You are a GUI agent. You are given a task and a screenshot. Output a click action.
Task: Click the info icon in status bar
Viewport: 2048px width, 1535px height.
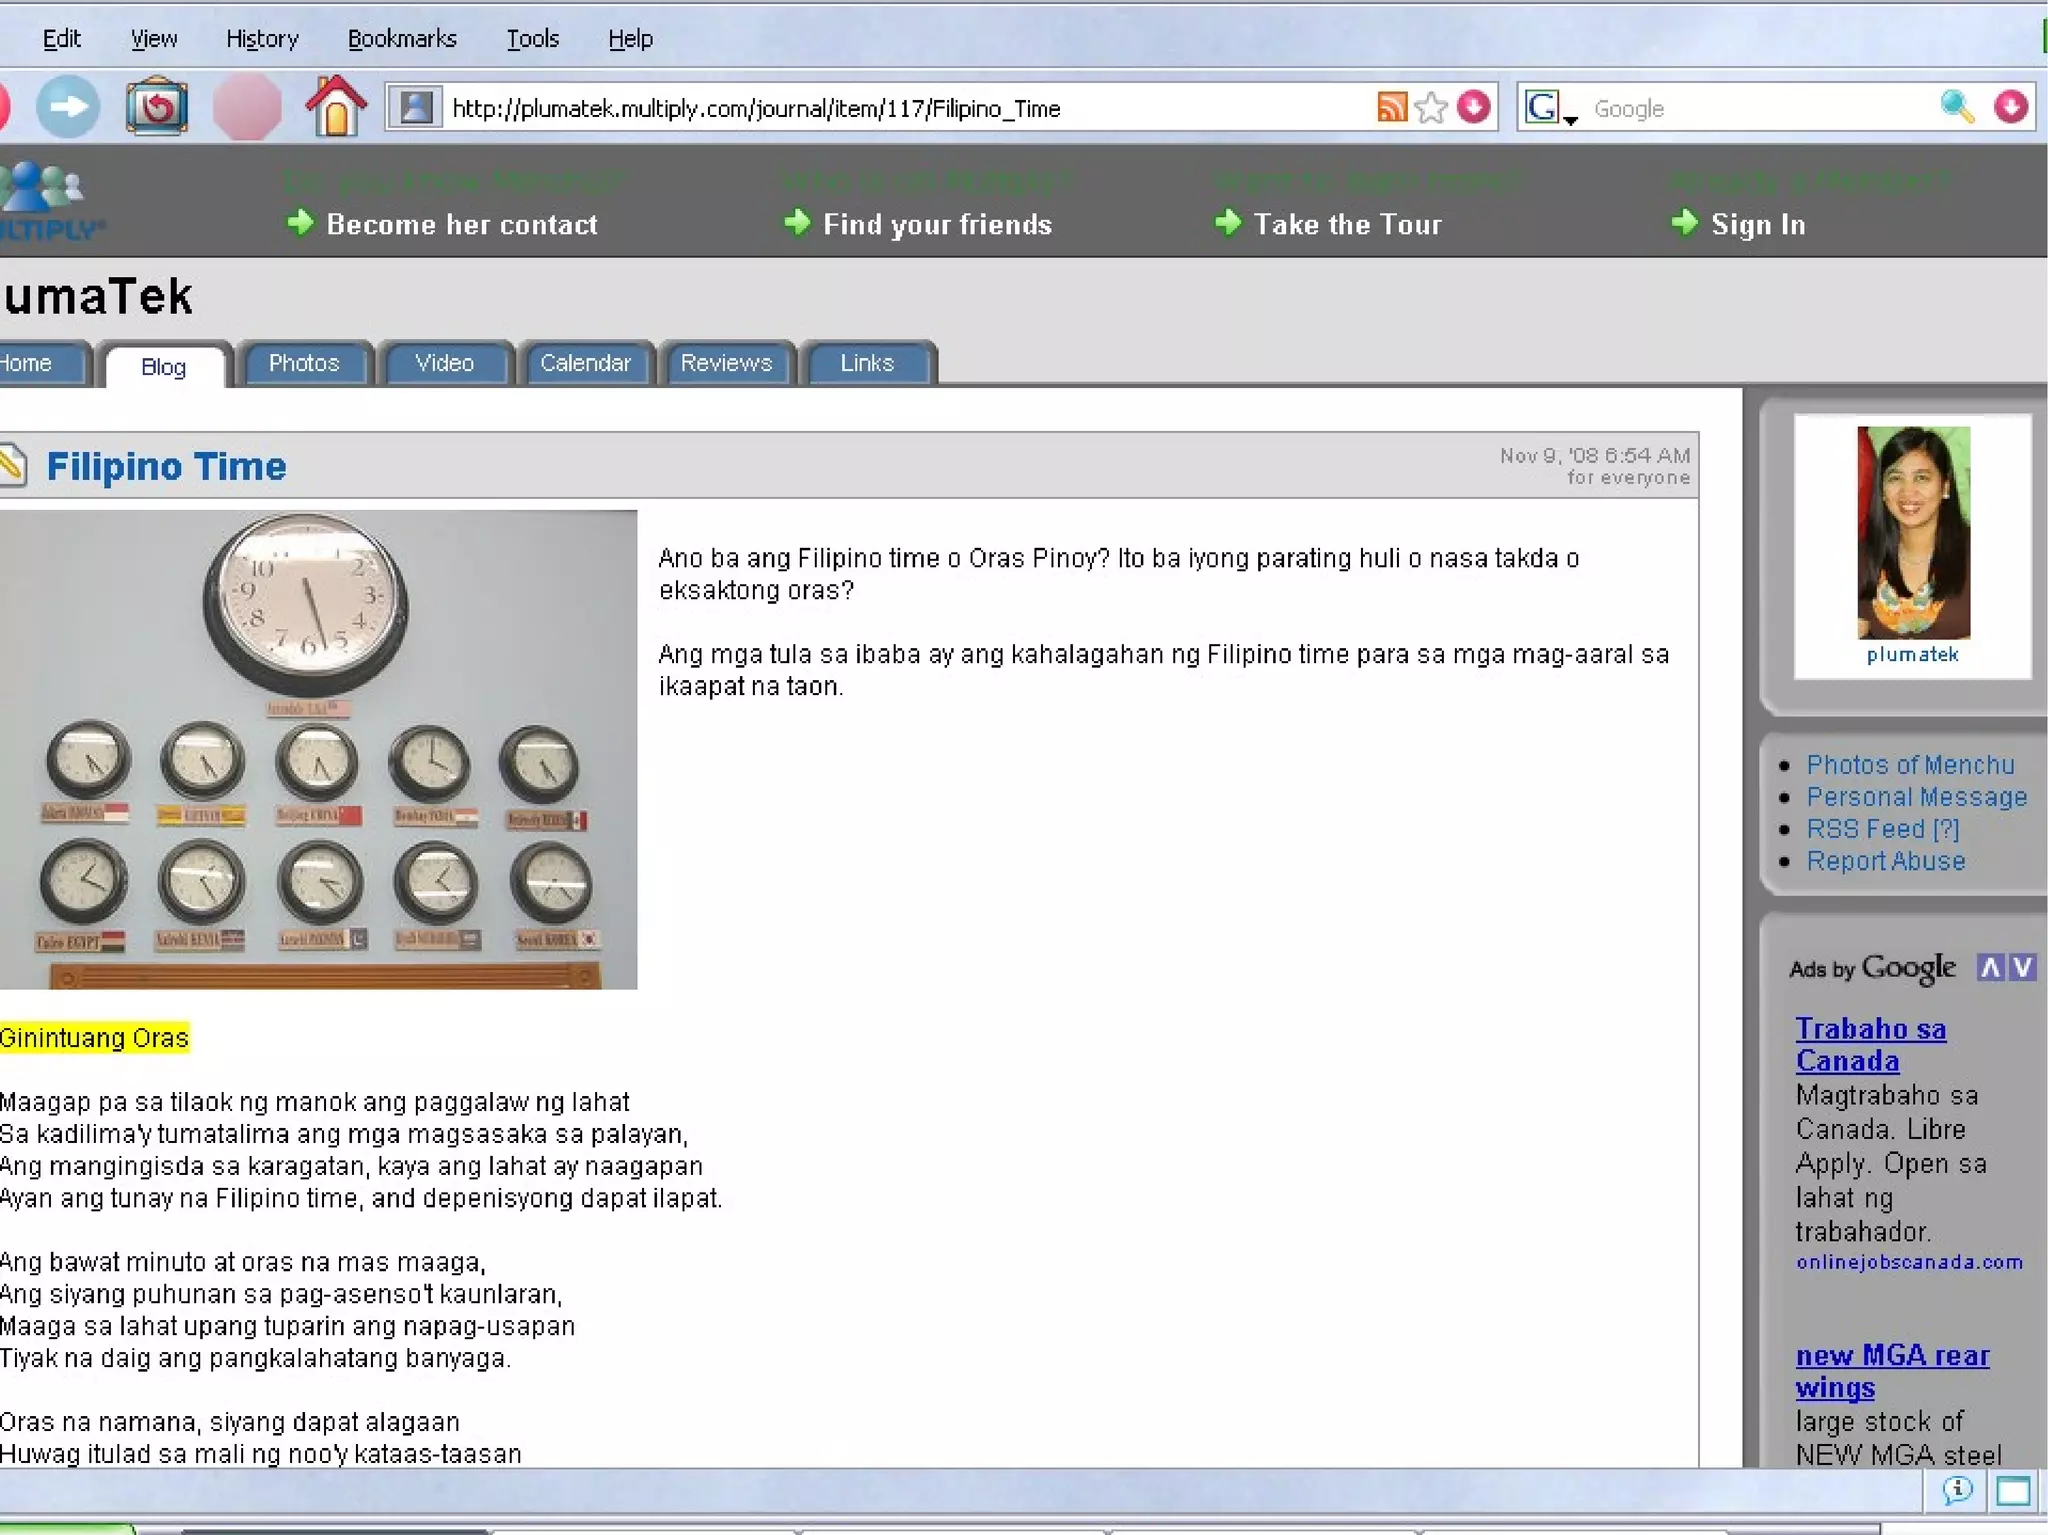tap(1957, 1490)
